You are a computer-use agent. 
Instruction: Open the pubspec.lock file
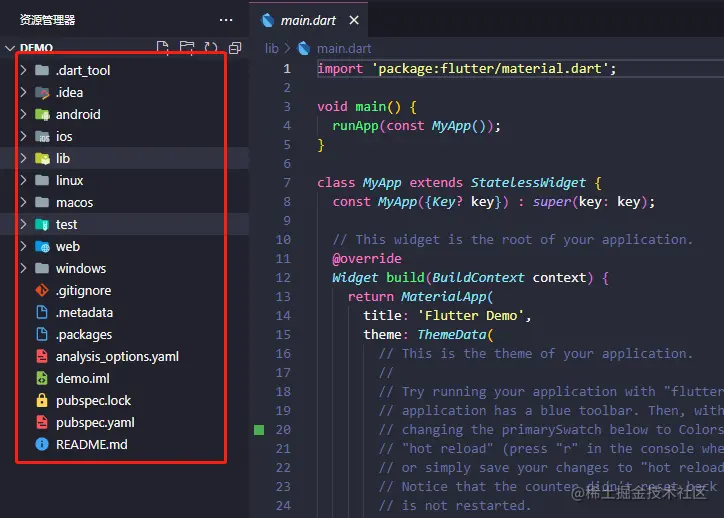(93, 401)
